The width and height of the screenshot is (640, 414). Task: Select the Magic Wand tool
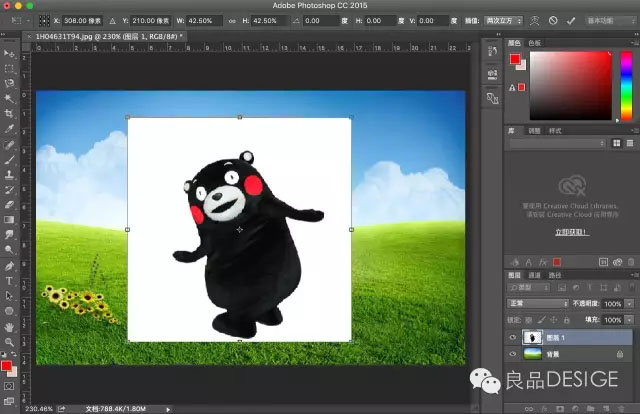click(9, 98)
